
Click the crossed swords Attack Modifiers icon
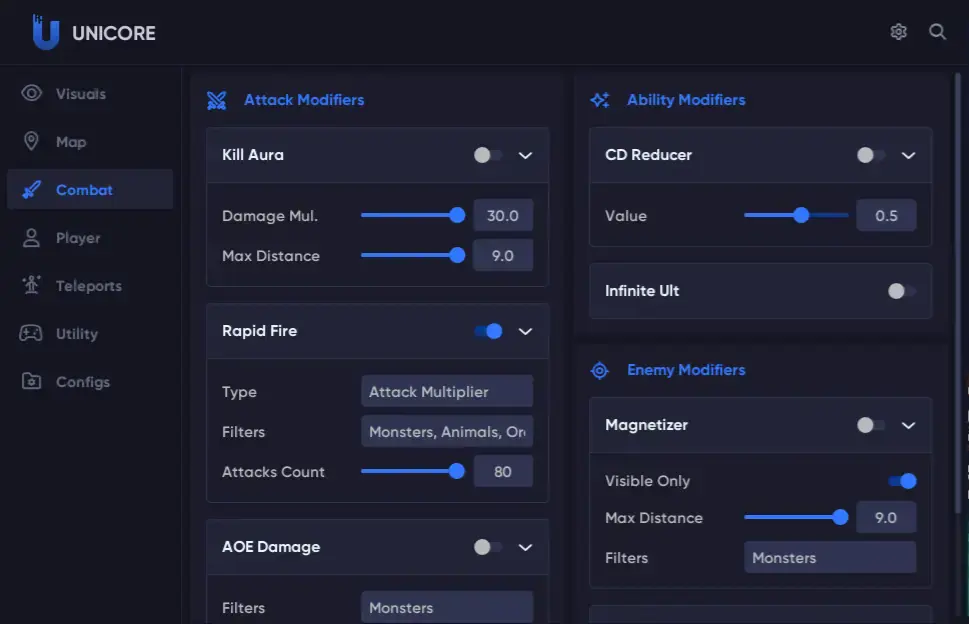(x=217, y=100)
